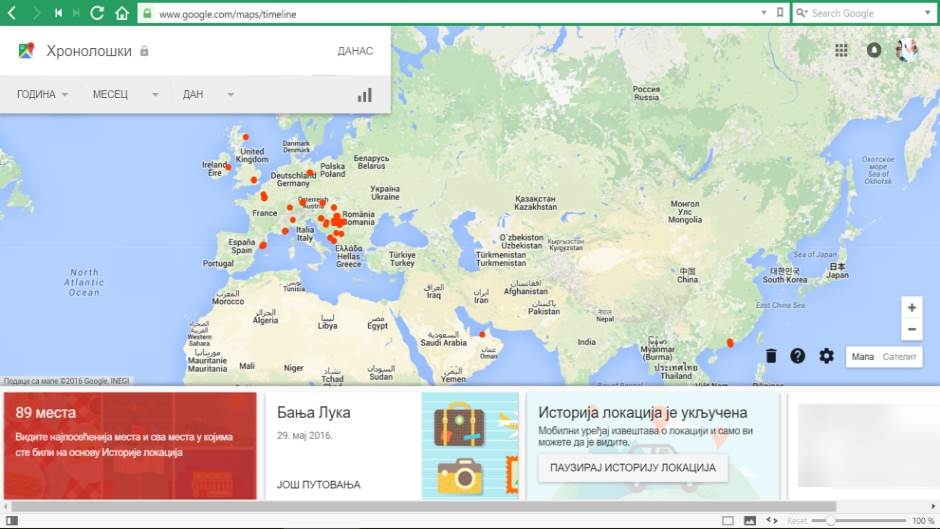Open Google notifications bell
This screenshot has height=529, width=940.
point(874,50)
